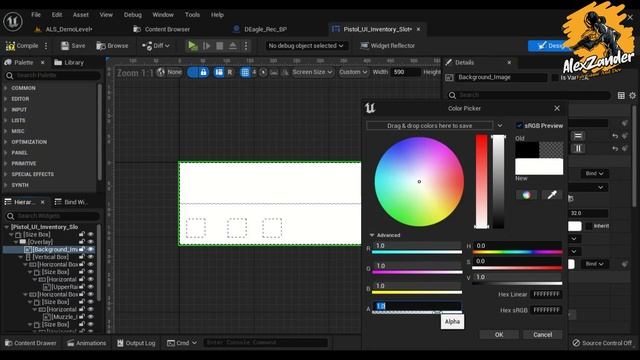Viewport: 640px width, 360px height.
Task: Confirm color with OK button
Action: pos(499,335)
